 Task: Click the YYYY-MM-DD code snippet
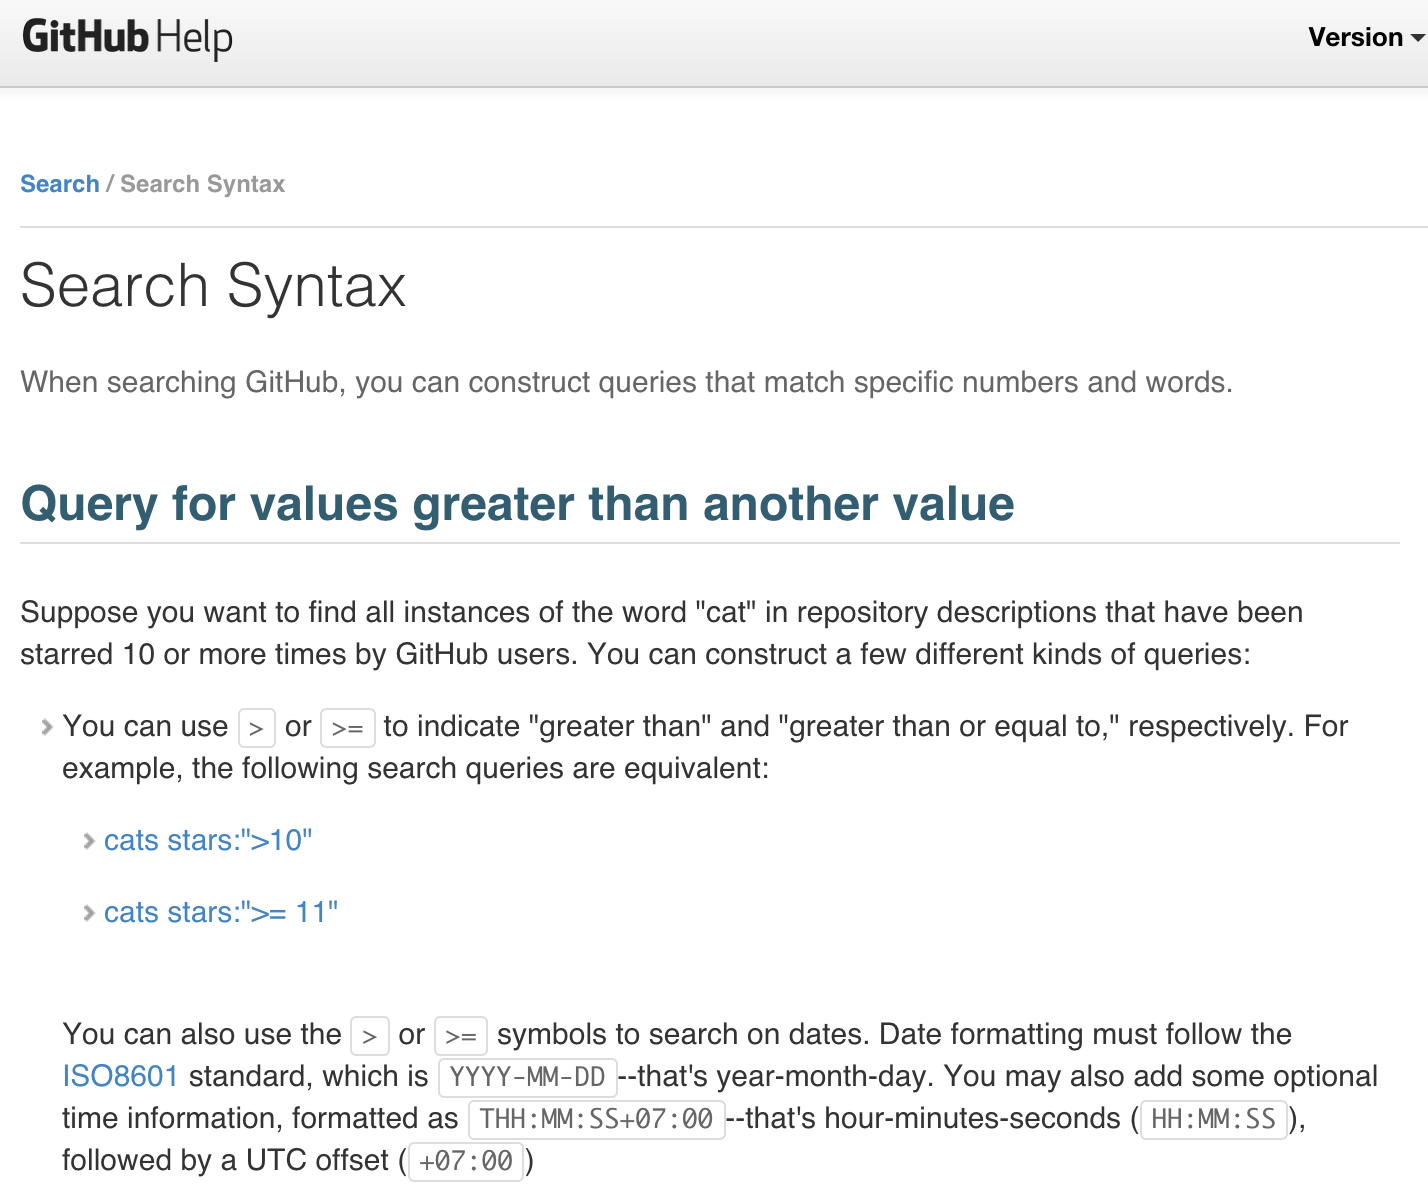point(528,1077)
